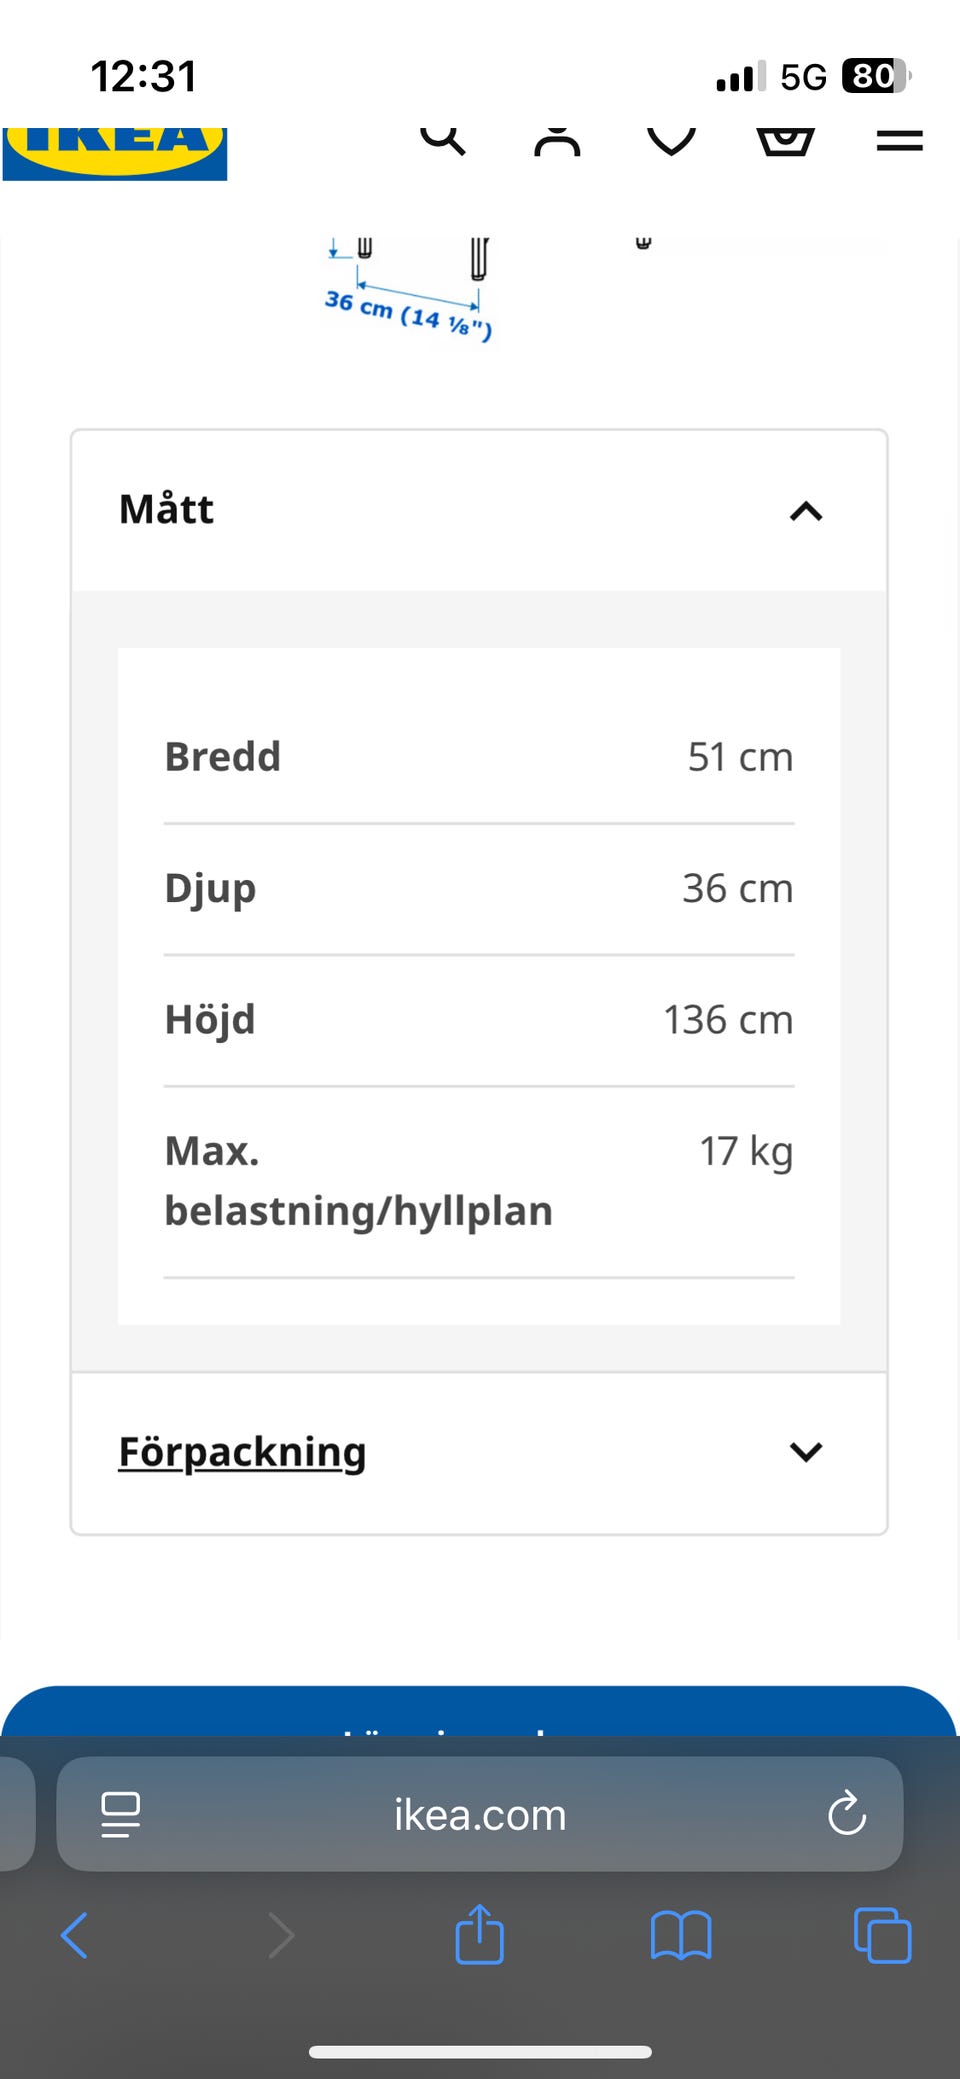Open Safari bookmarks book icon
Screen dimensions: 960x2079
tap(681, 1935)
